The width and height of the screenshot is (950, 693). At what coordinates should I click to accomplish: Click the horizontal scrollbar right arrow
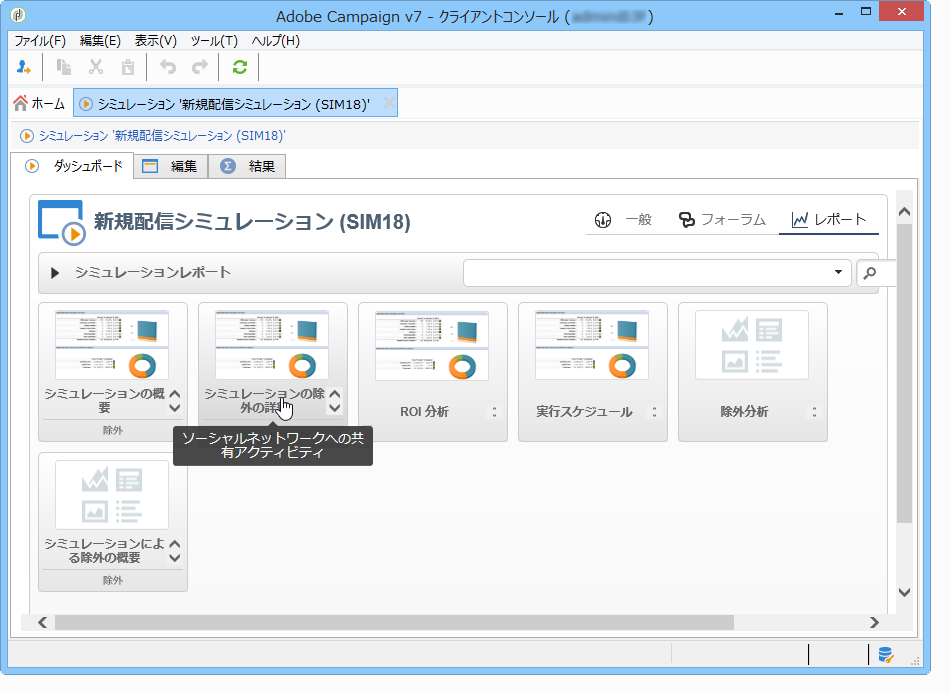tap(874, 622)
